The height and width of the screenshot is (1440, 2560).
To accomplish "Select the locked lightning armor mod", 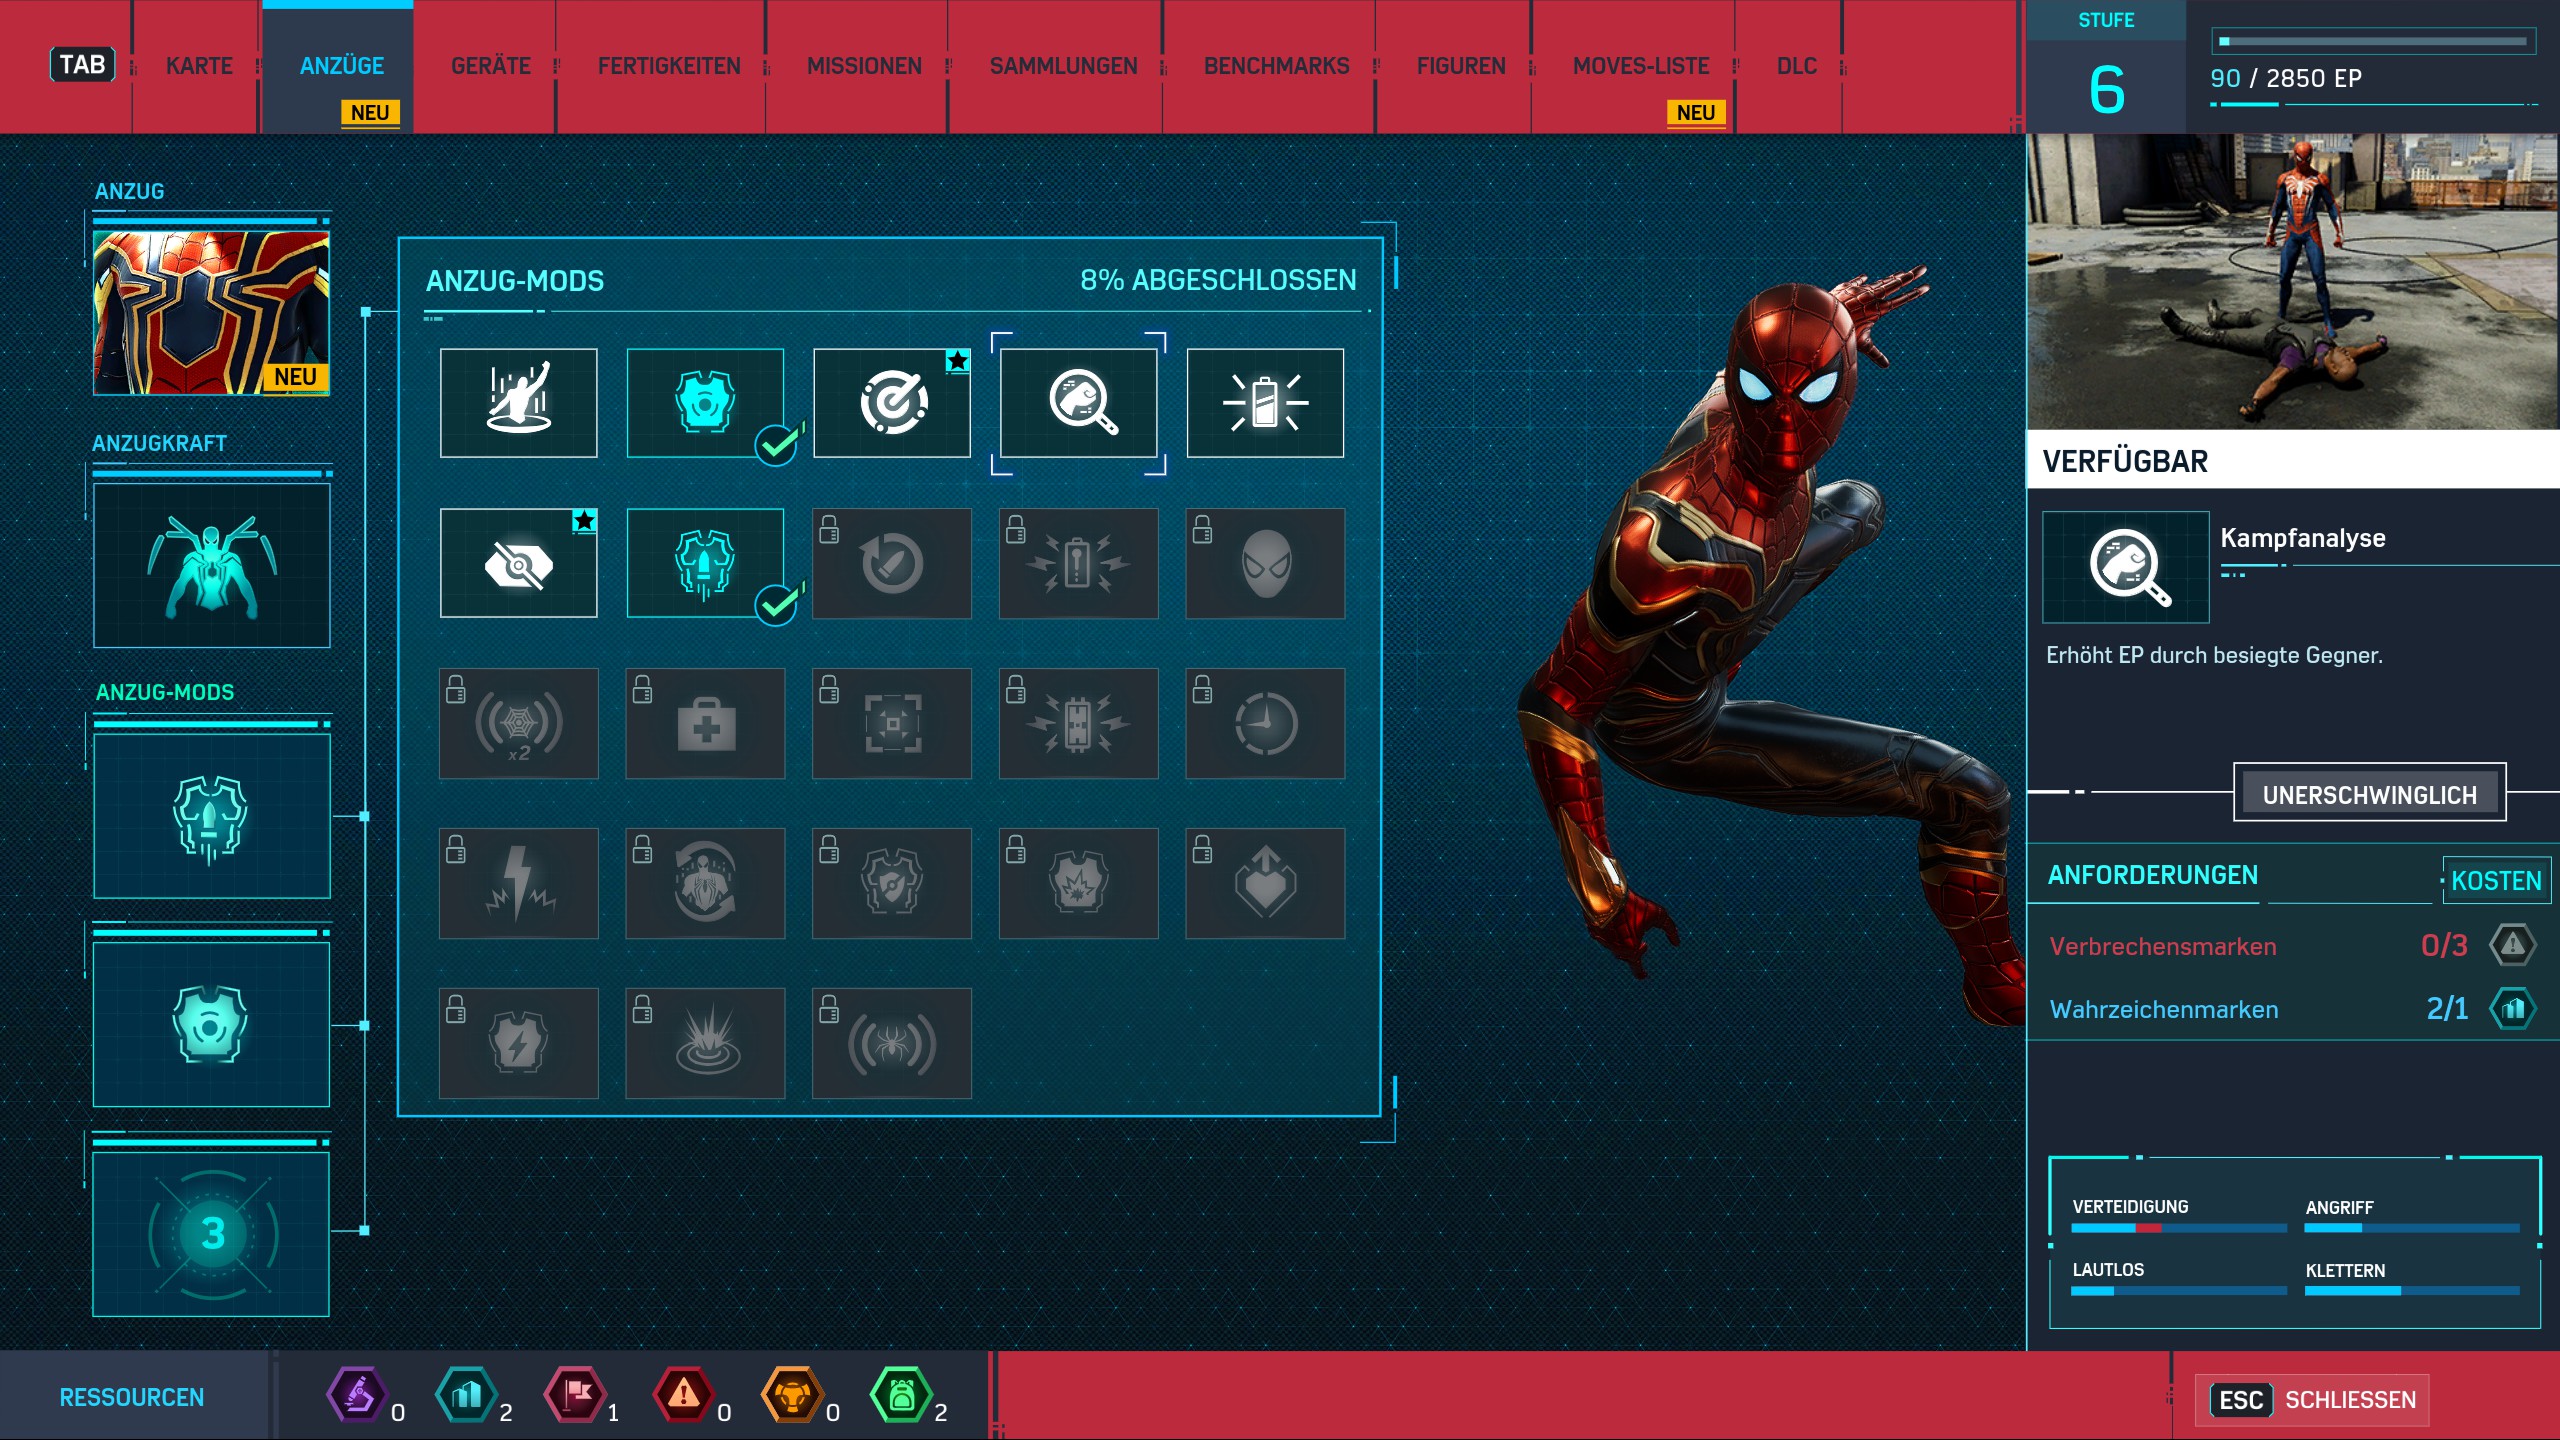I will click(518, 1043).
